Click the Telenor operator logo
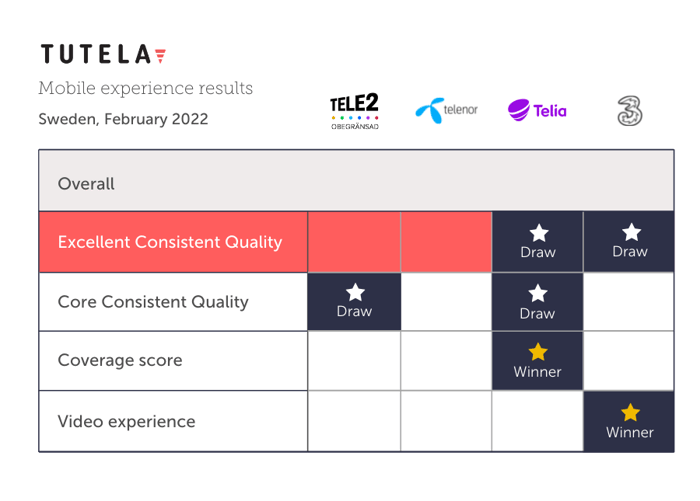The height and width of the screenshot is (501, 700). point(446,110)
